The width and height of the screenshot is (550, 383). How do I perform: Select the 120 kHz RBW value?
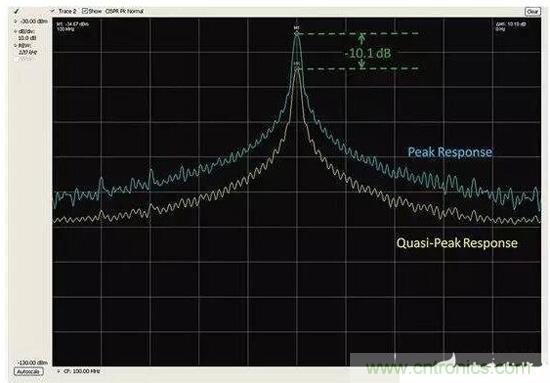pyautogui.click(x=27, y=52)
